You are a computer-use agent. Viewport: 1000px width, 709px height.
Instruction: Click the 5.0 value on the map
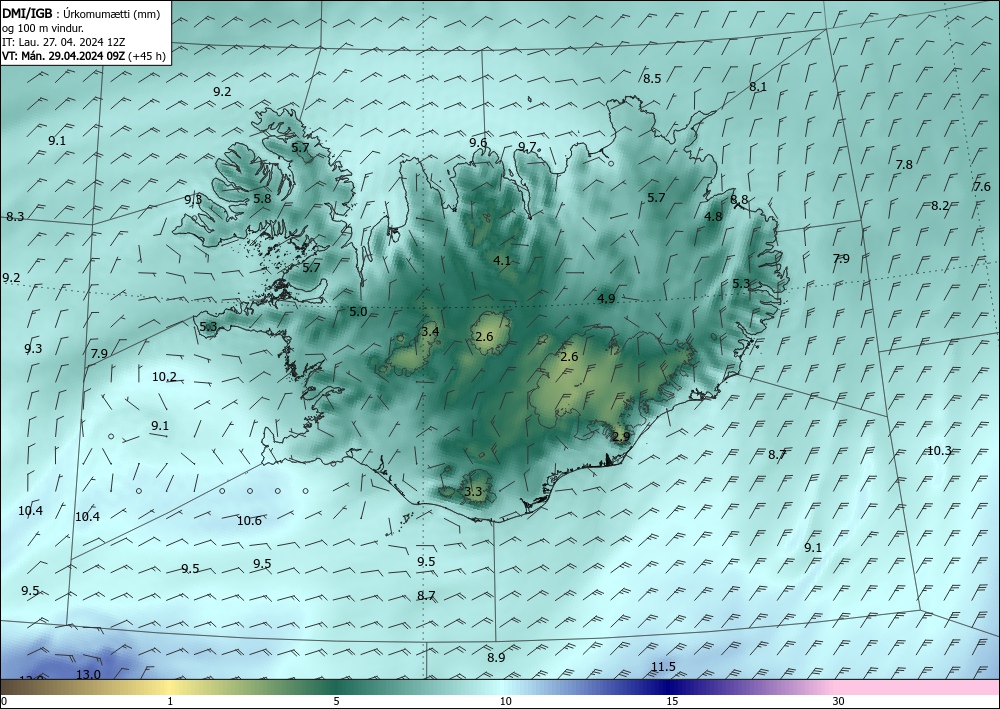click(x=358, y=312)
